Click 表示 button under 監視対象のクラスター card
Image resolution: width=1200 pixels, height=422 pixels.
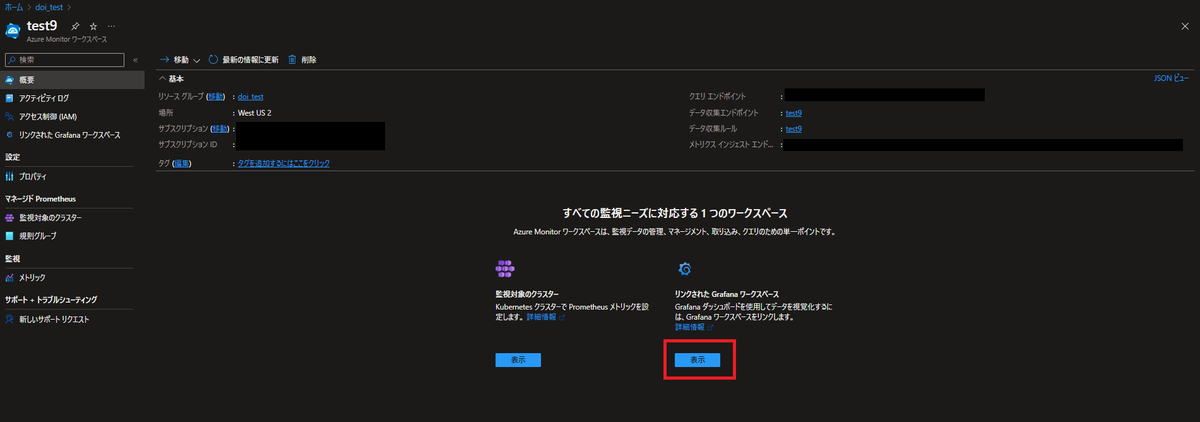tap(518, 360)
